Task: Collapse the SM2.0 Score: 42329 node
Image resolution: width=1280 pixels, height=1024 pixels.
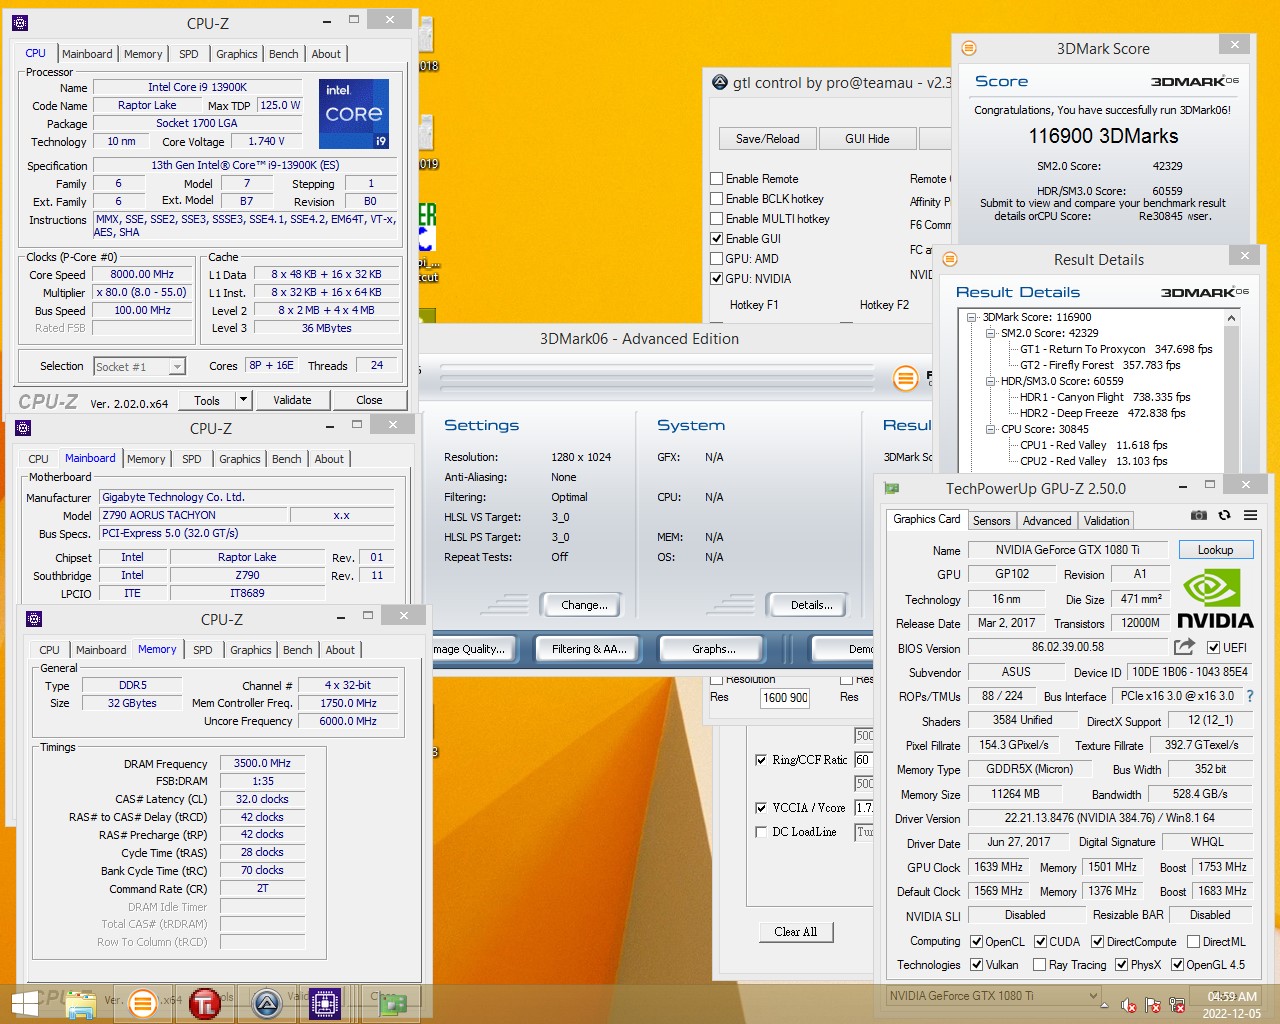Action: (x=989, y=333)
